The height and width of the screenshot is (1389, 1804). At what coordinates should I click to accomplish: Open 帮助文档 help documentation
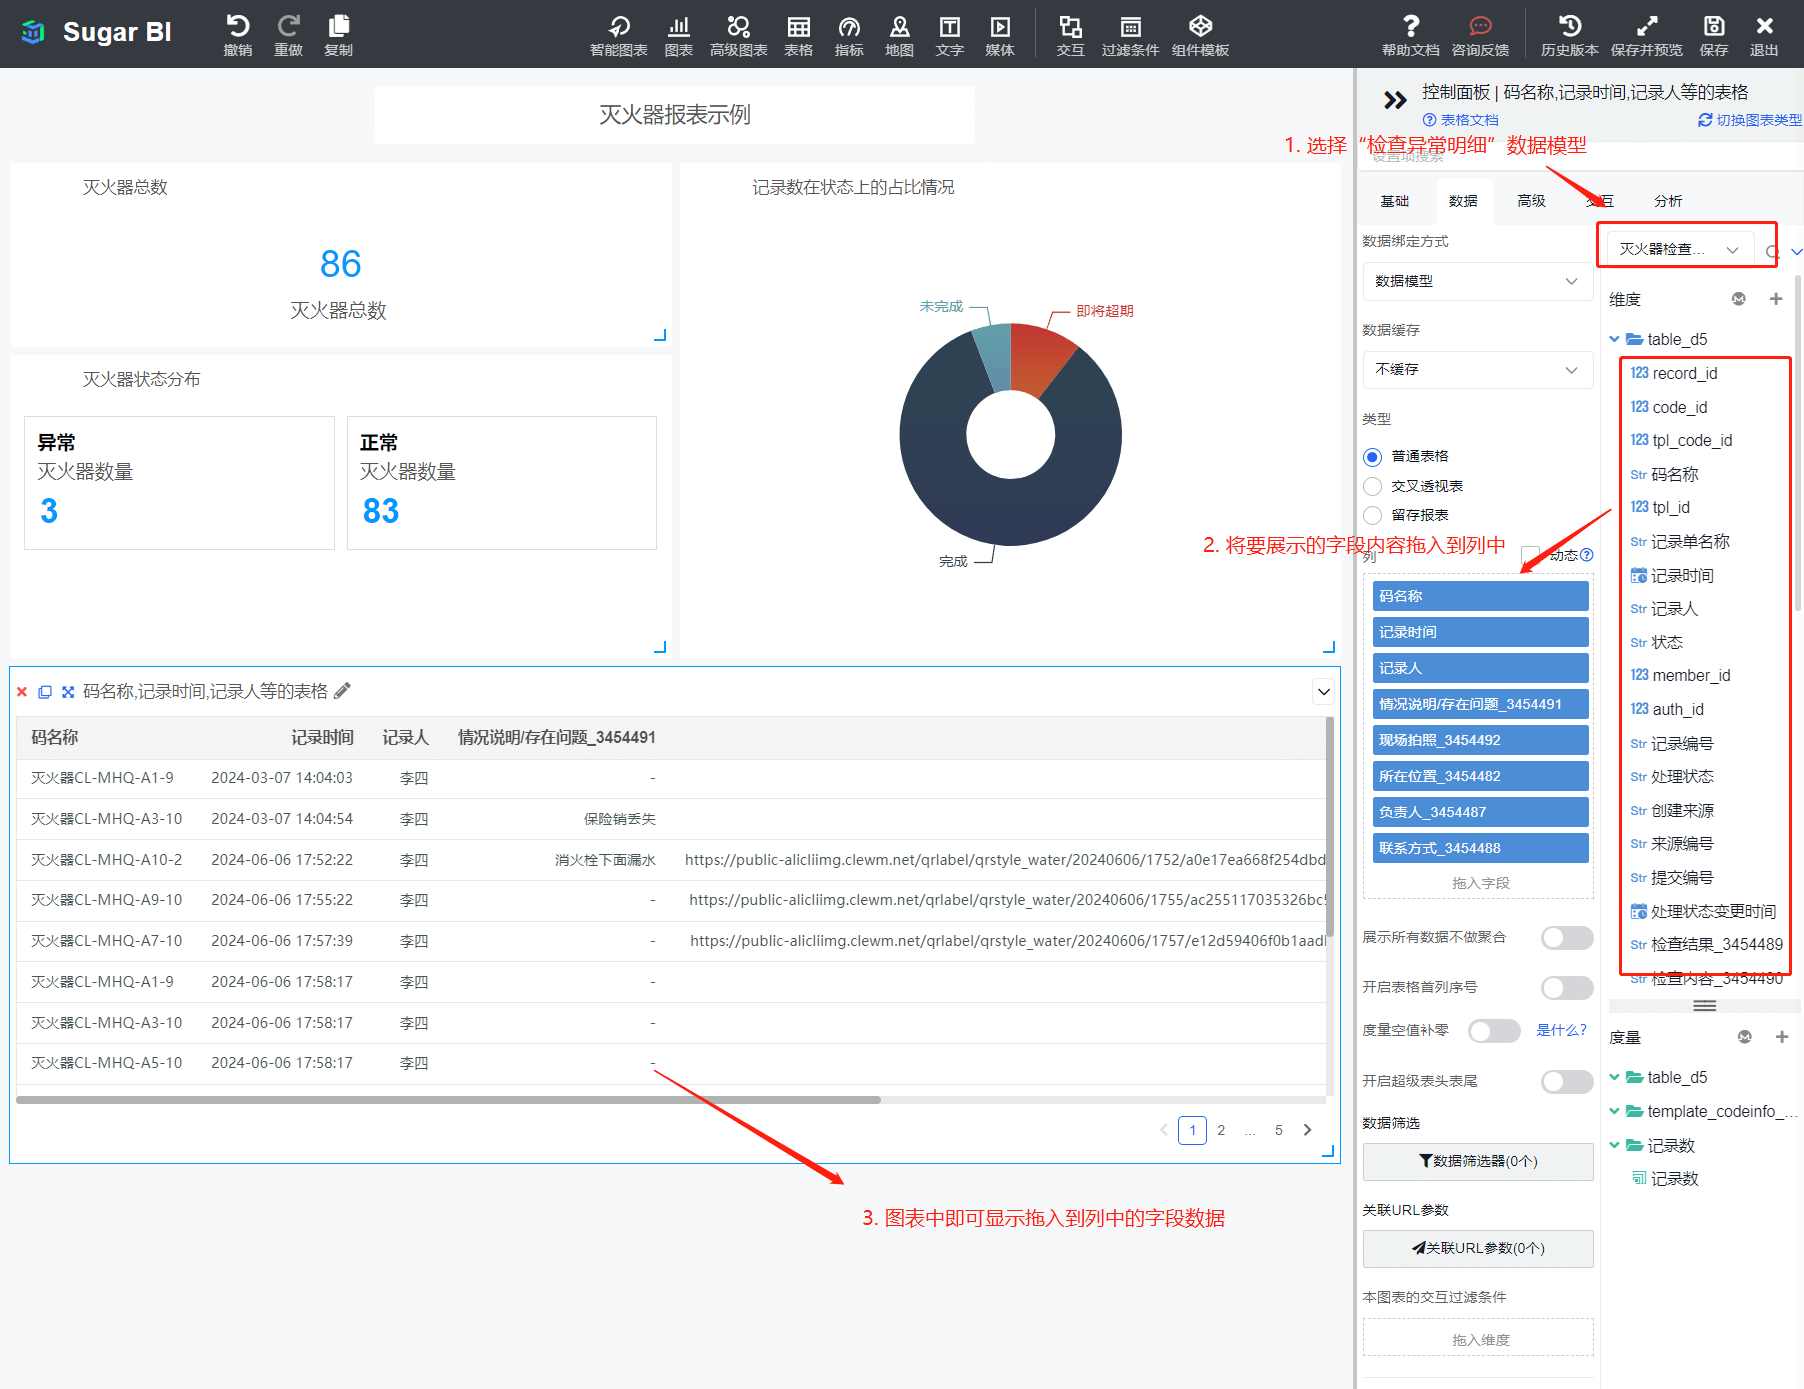[x=1410, y=26]
